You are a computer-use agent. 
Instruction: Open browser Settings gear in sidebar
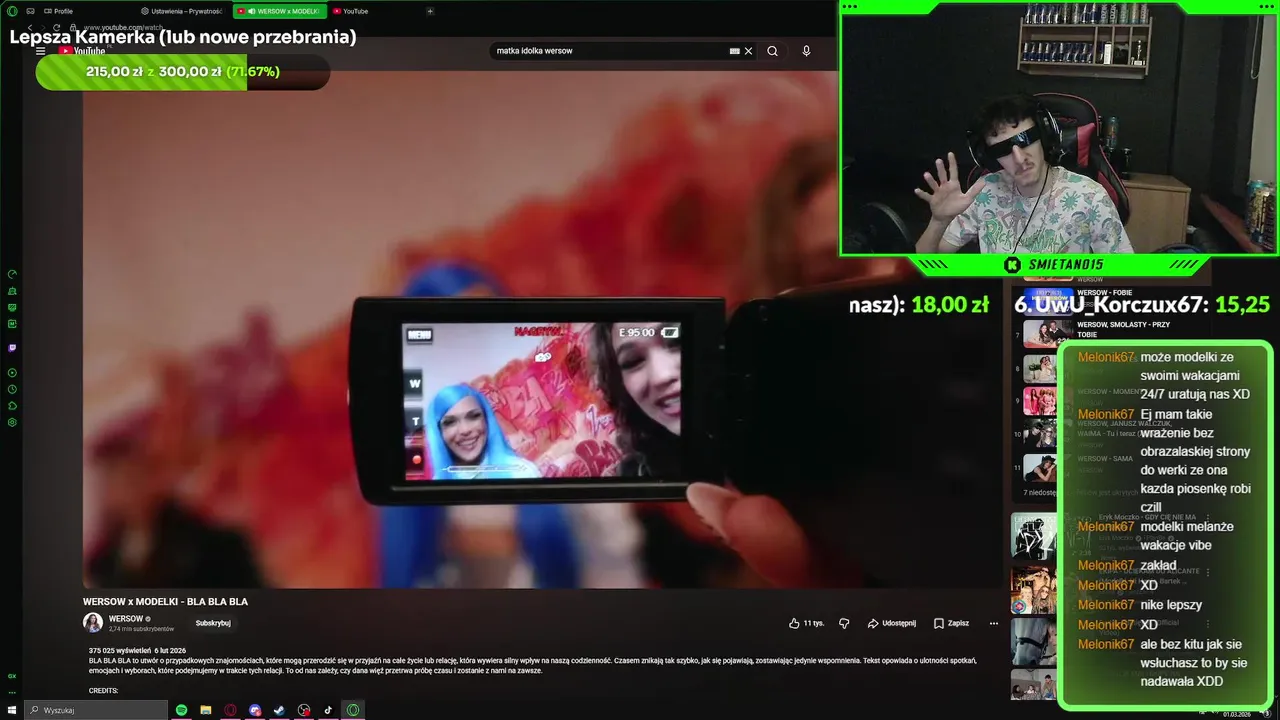point(12,422)
